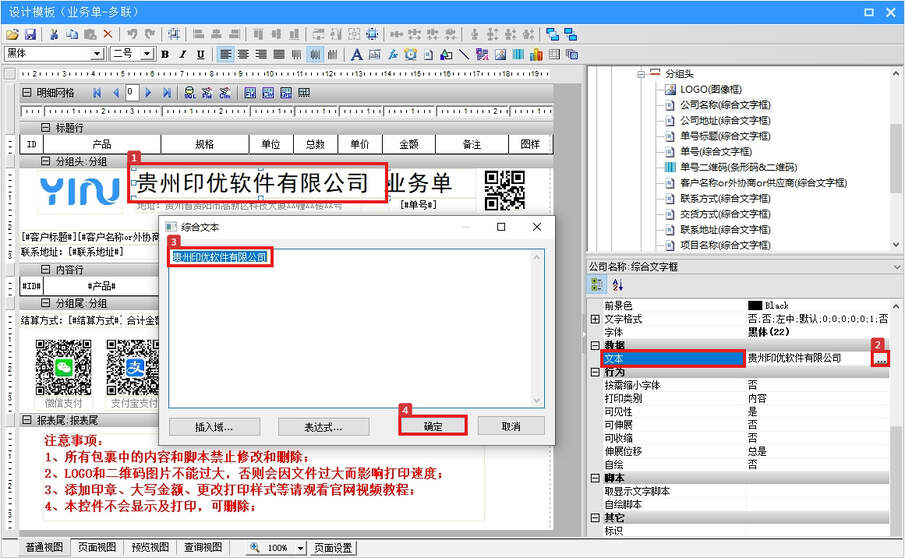
Task: Set text alignment to left
Action: point(225,54)
